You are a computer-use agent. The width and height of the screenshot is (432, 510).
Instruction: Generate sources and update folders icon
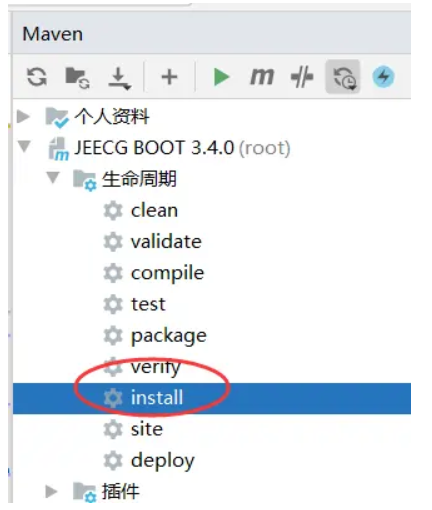click(77, 78)
